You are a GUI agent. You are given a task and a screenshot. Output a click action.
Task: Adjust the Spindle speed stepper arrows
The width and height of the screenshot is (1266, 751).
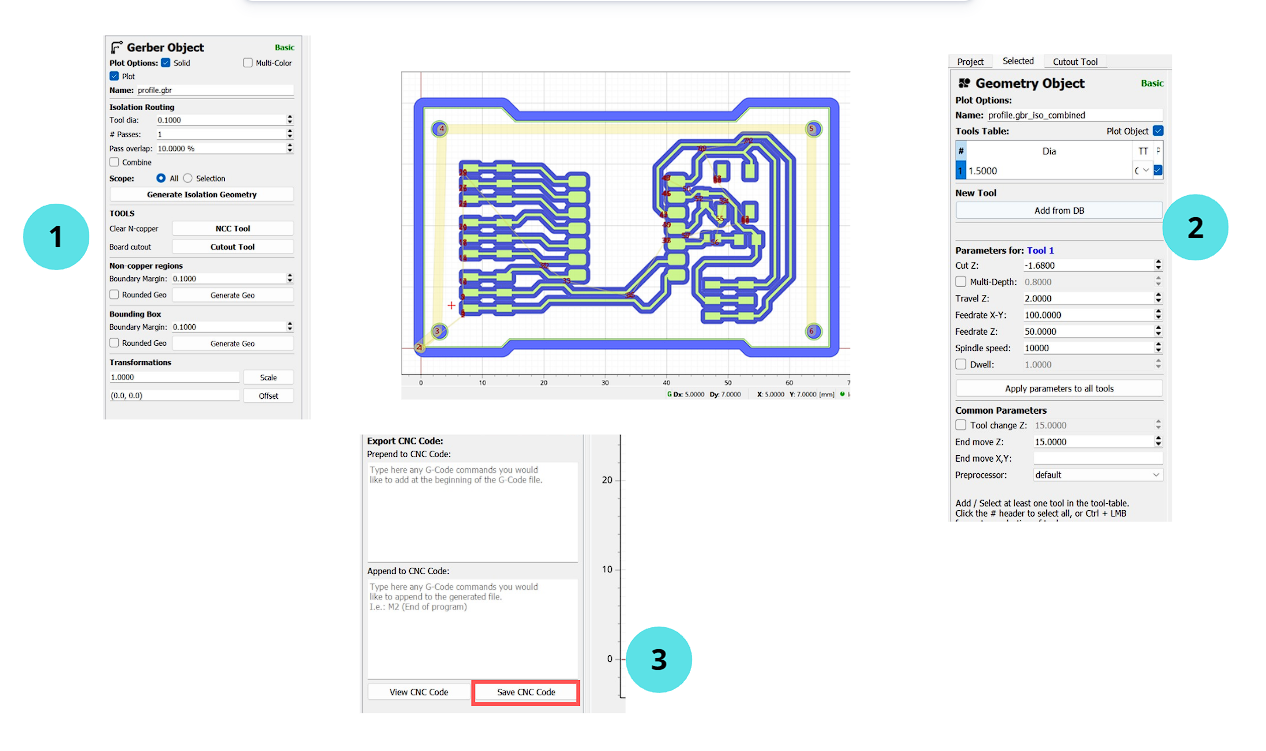(x=1159, y=348)
